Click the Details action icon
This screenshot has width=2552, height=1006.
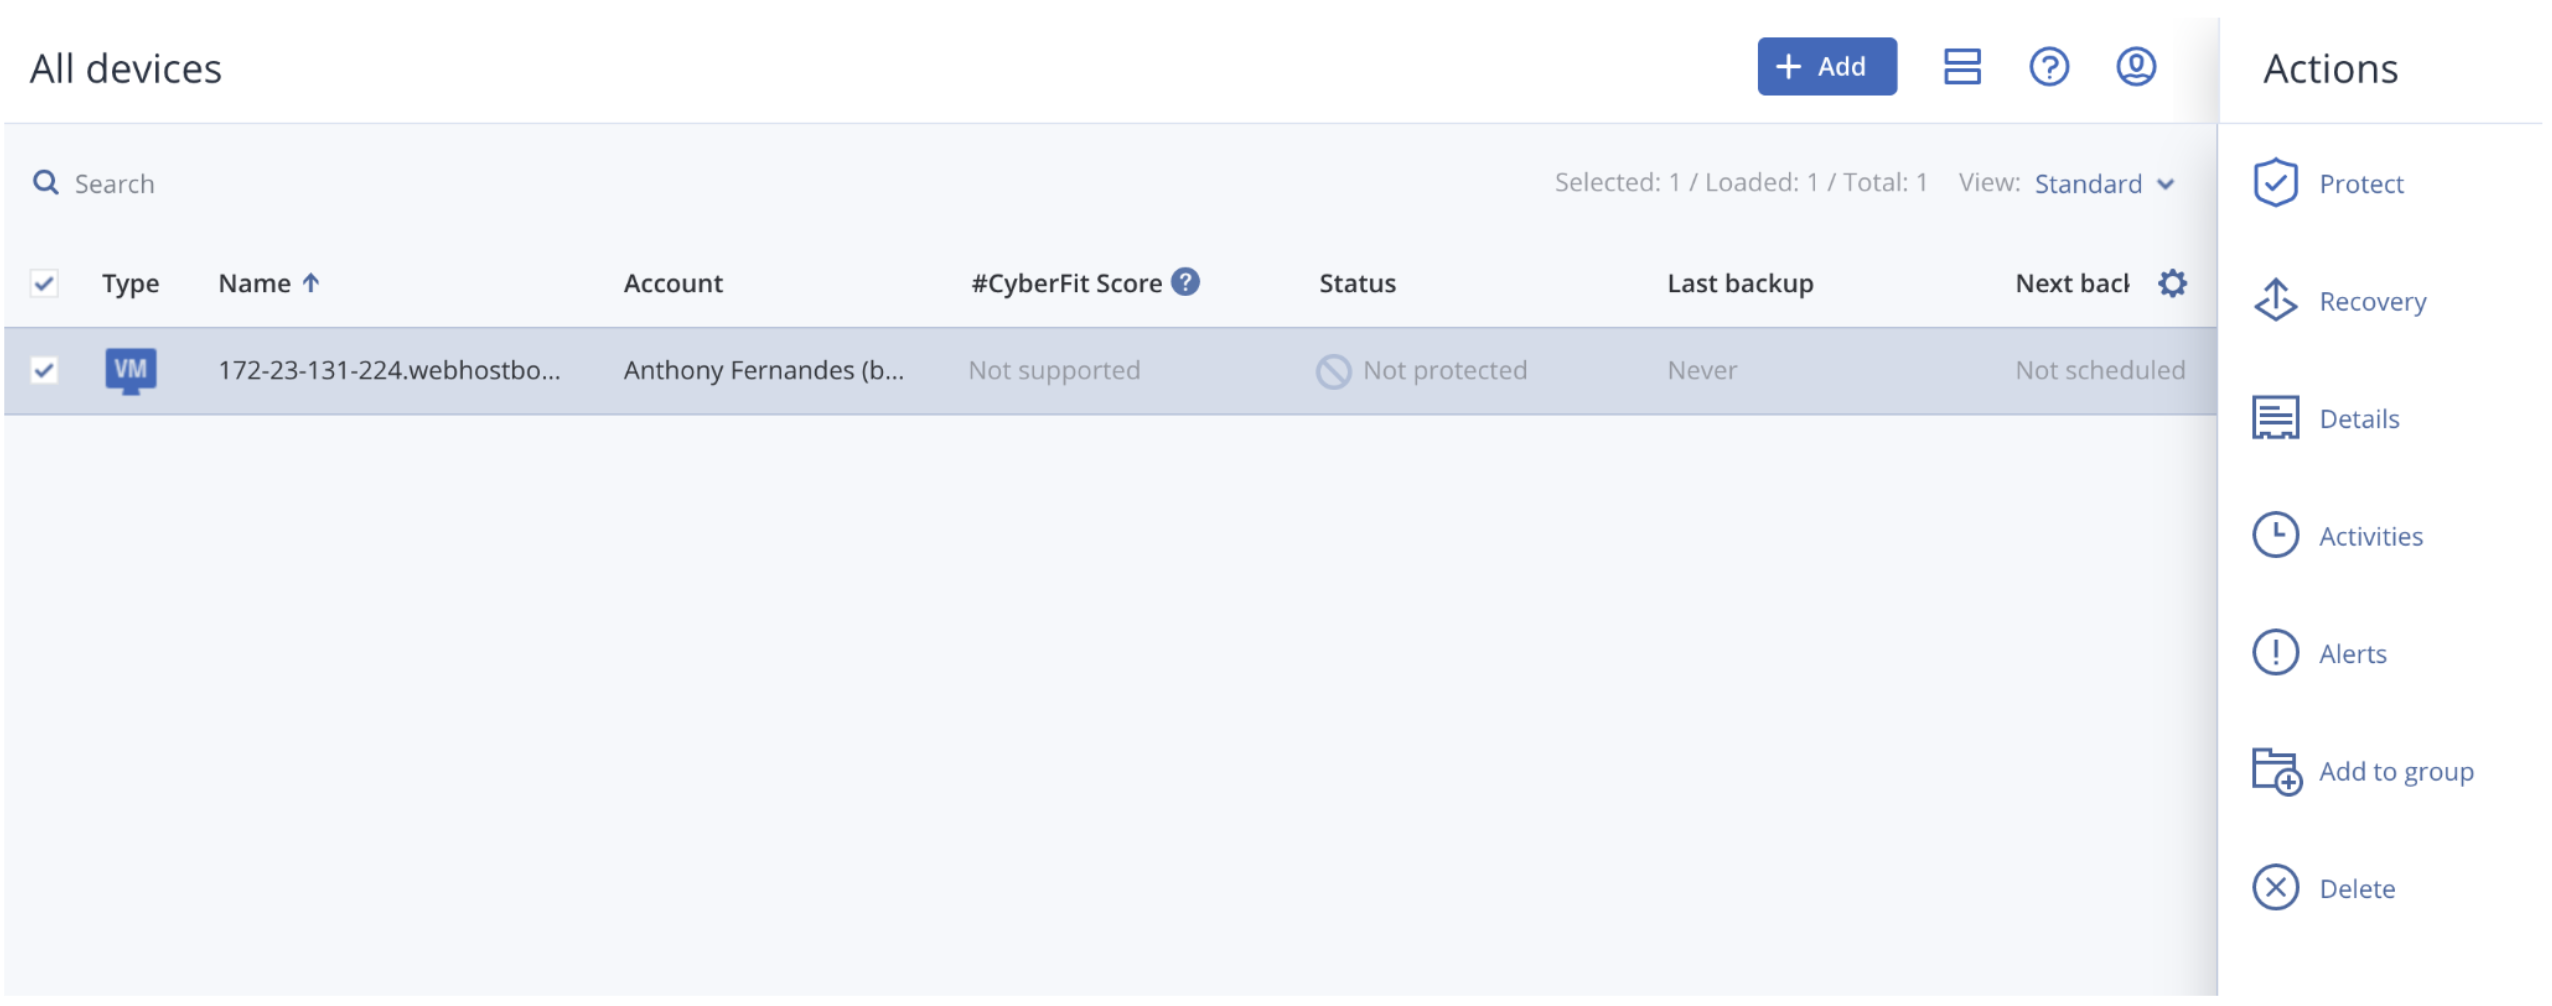pyautogui.click(x=2277, y=418)
